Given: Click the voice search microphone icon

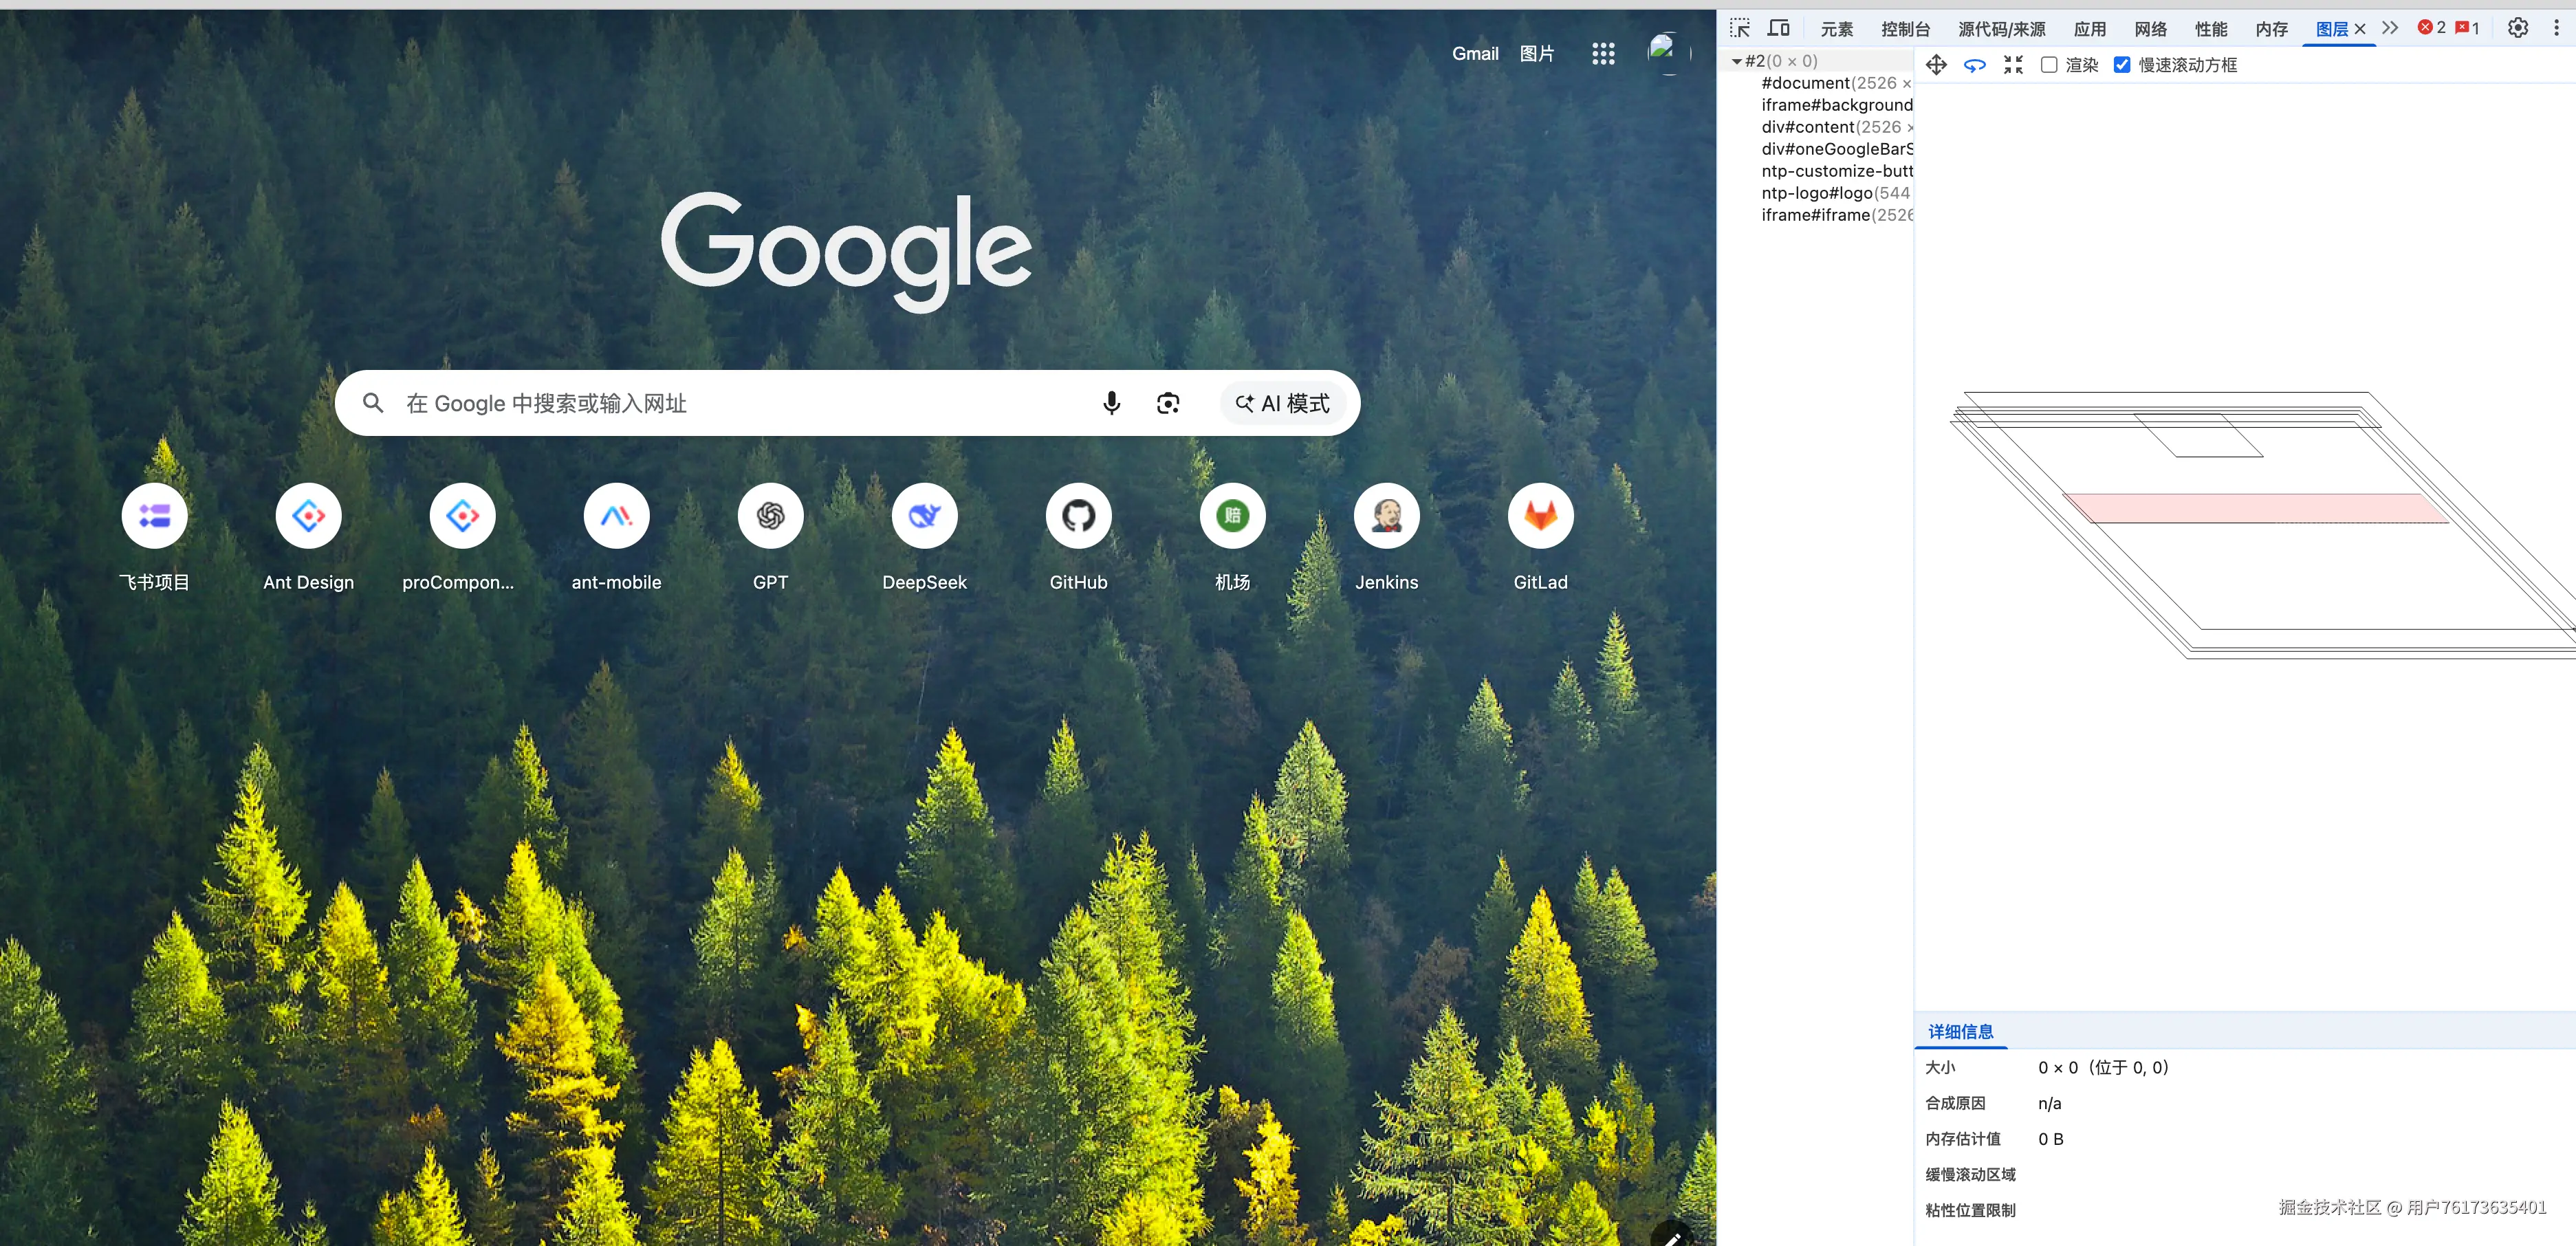Looking at the screenshot, I should 1111,403.
